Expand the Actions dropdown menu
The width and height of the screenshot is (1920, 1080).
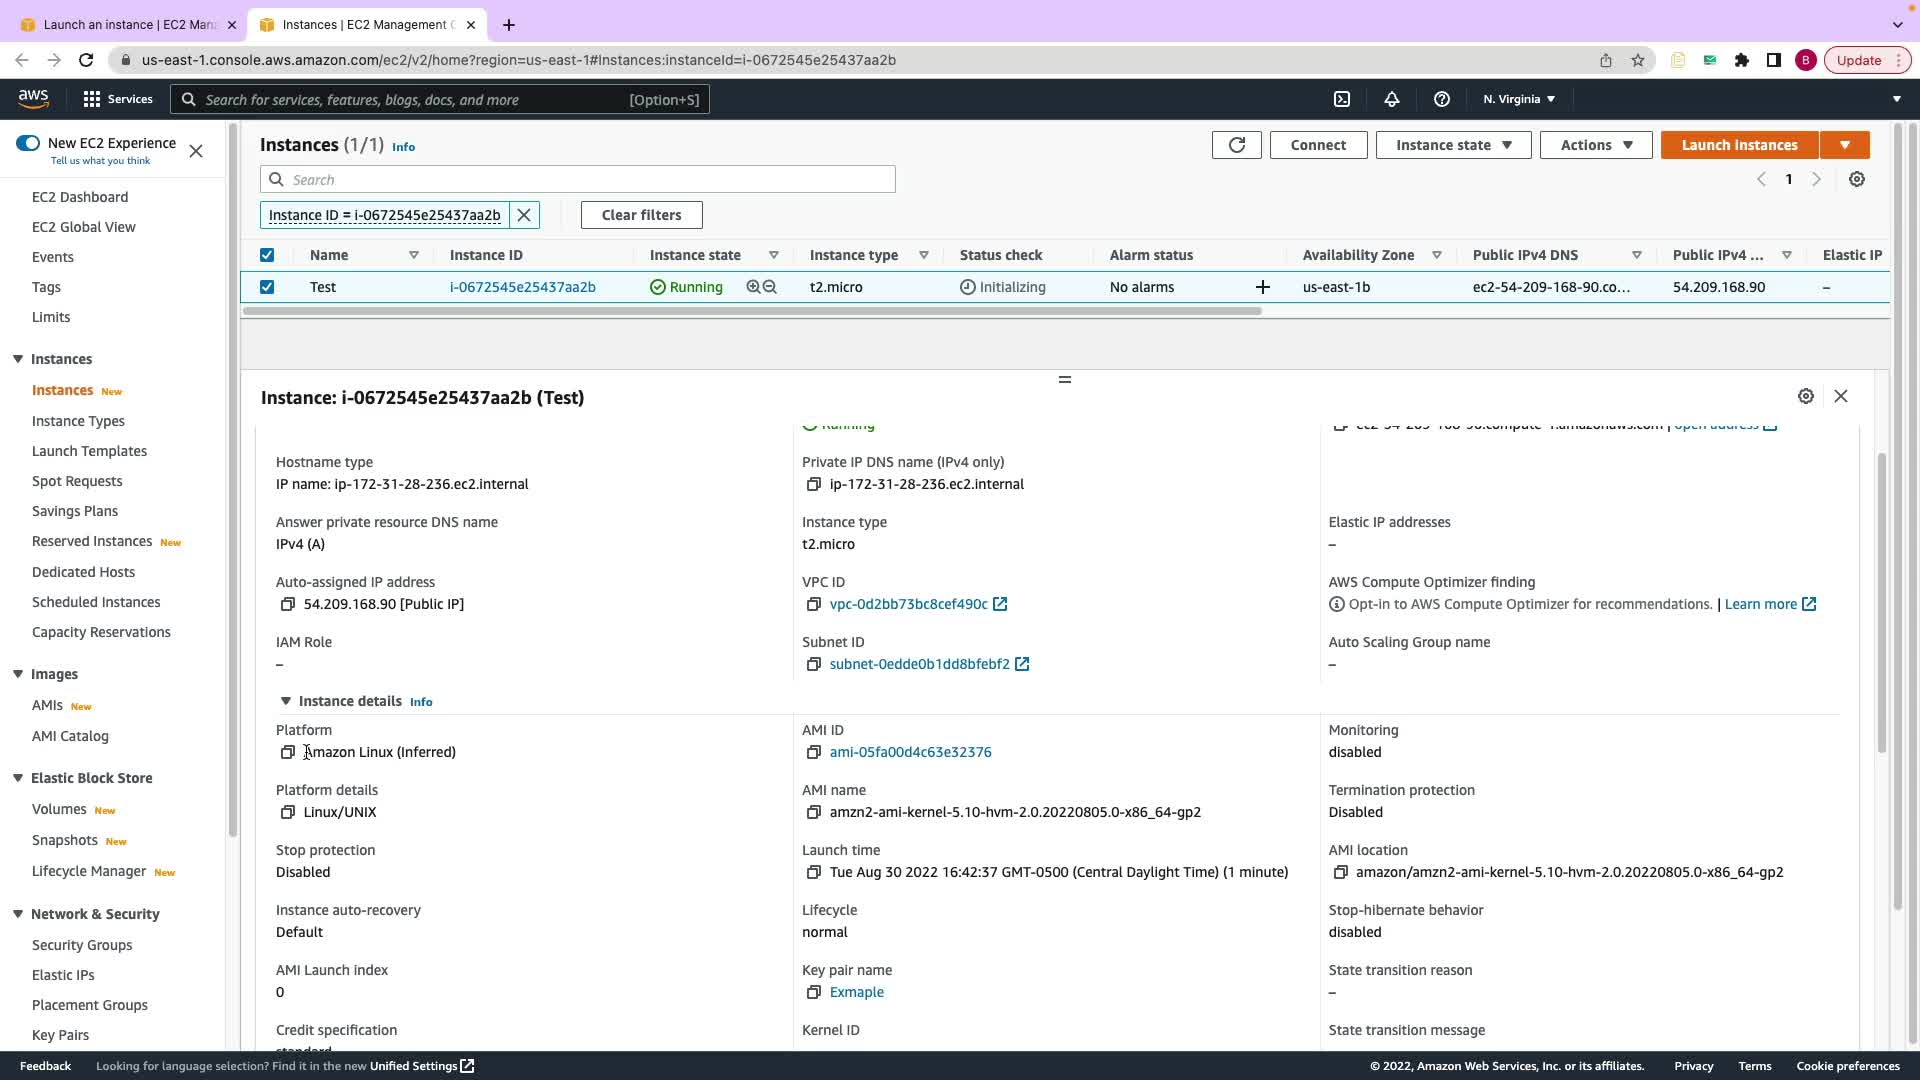coord(1596,145)
